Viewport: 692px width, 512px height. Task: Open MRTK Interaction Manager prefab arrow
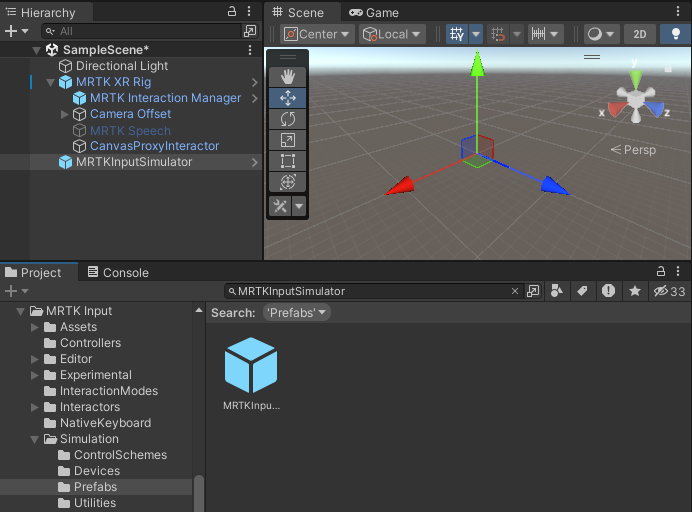pyautogui.click(x=255, y=98)
